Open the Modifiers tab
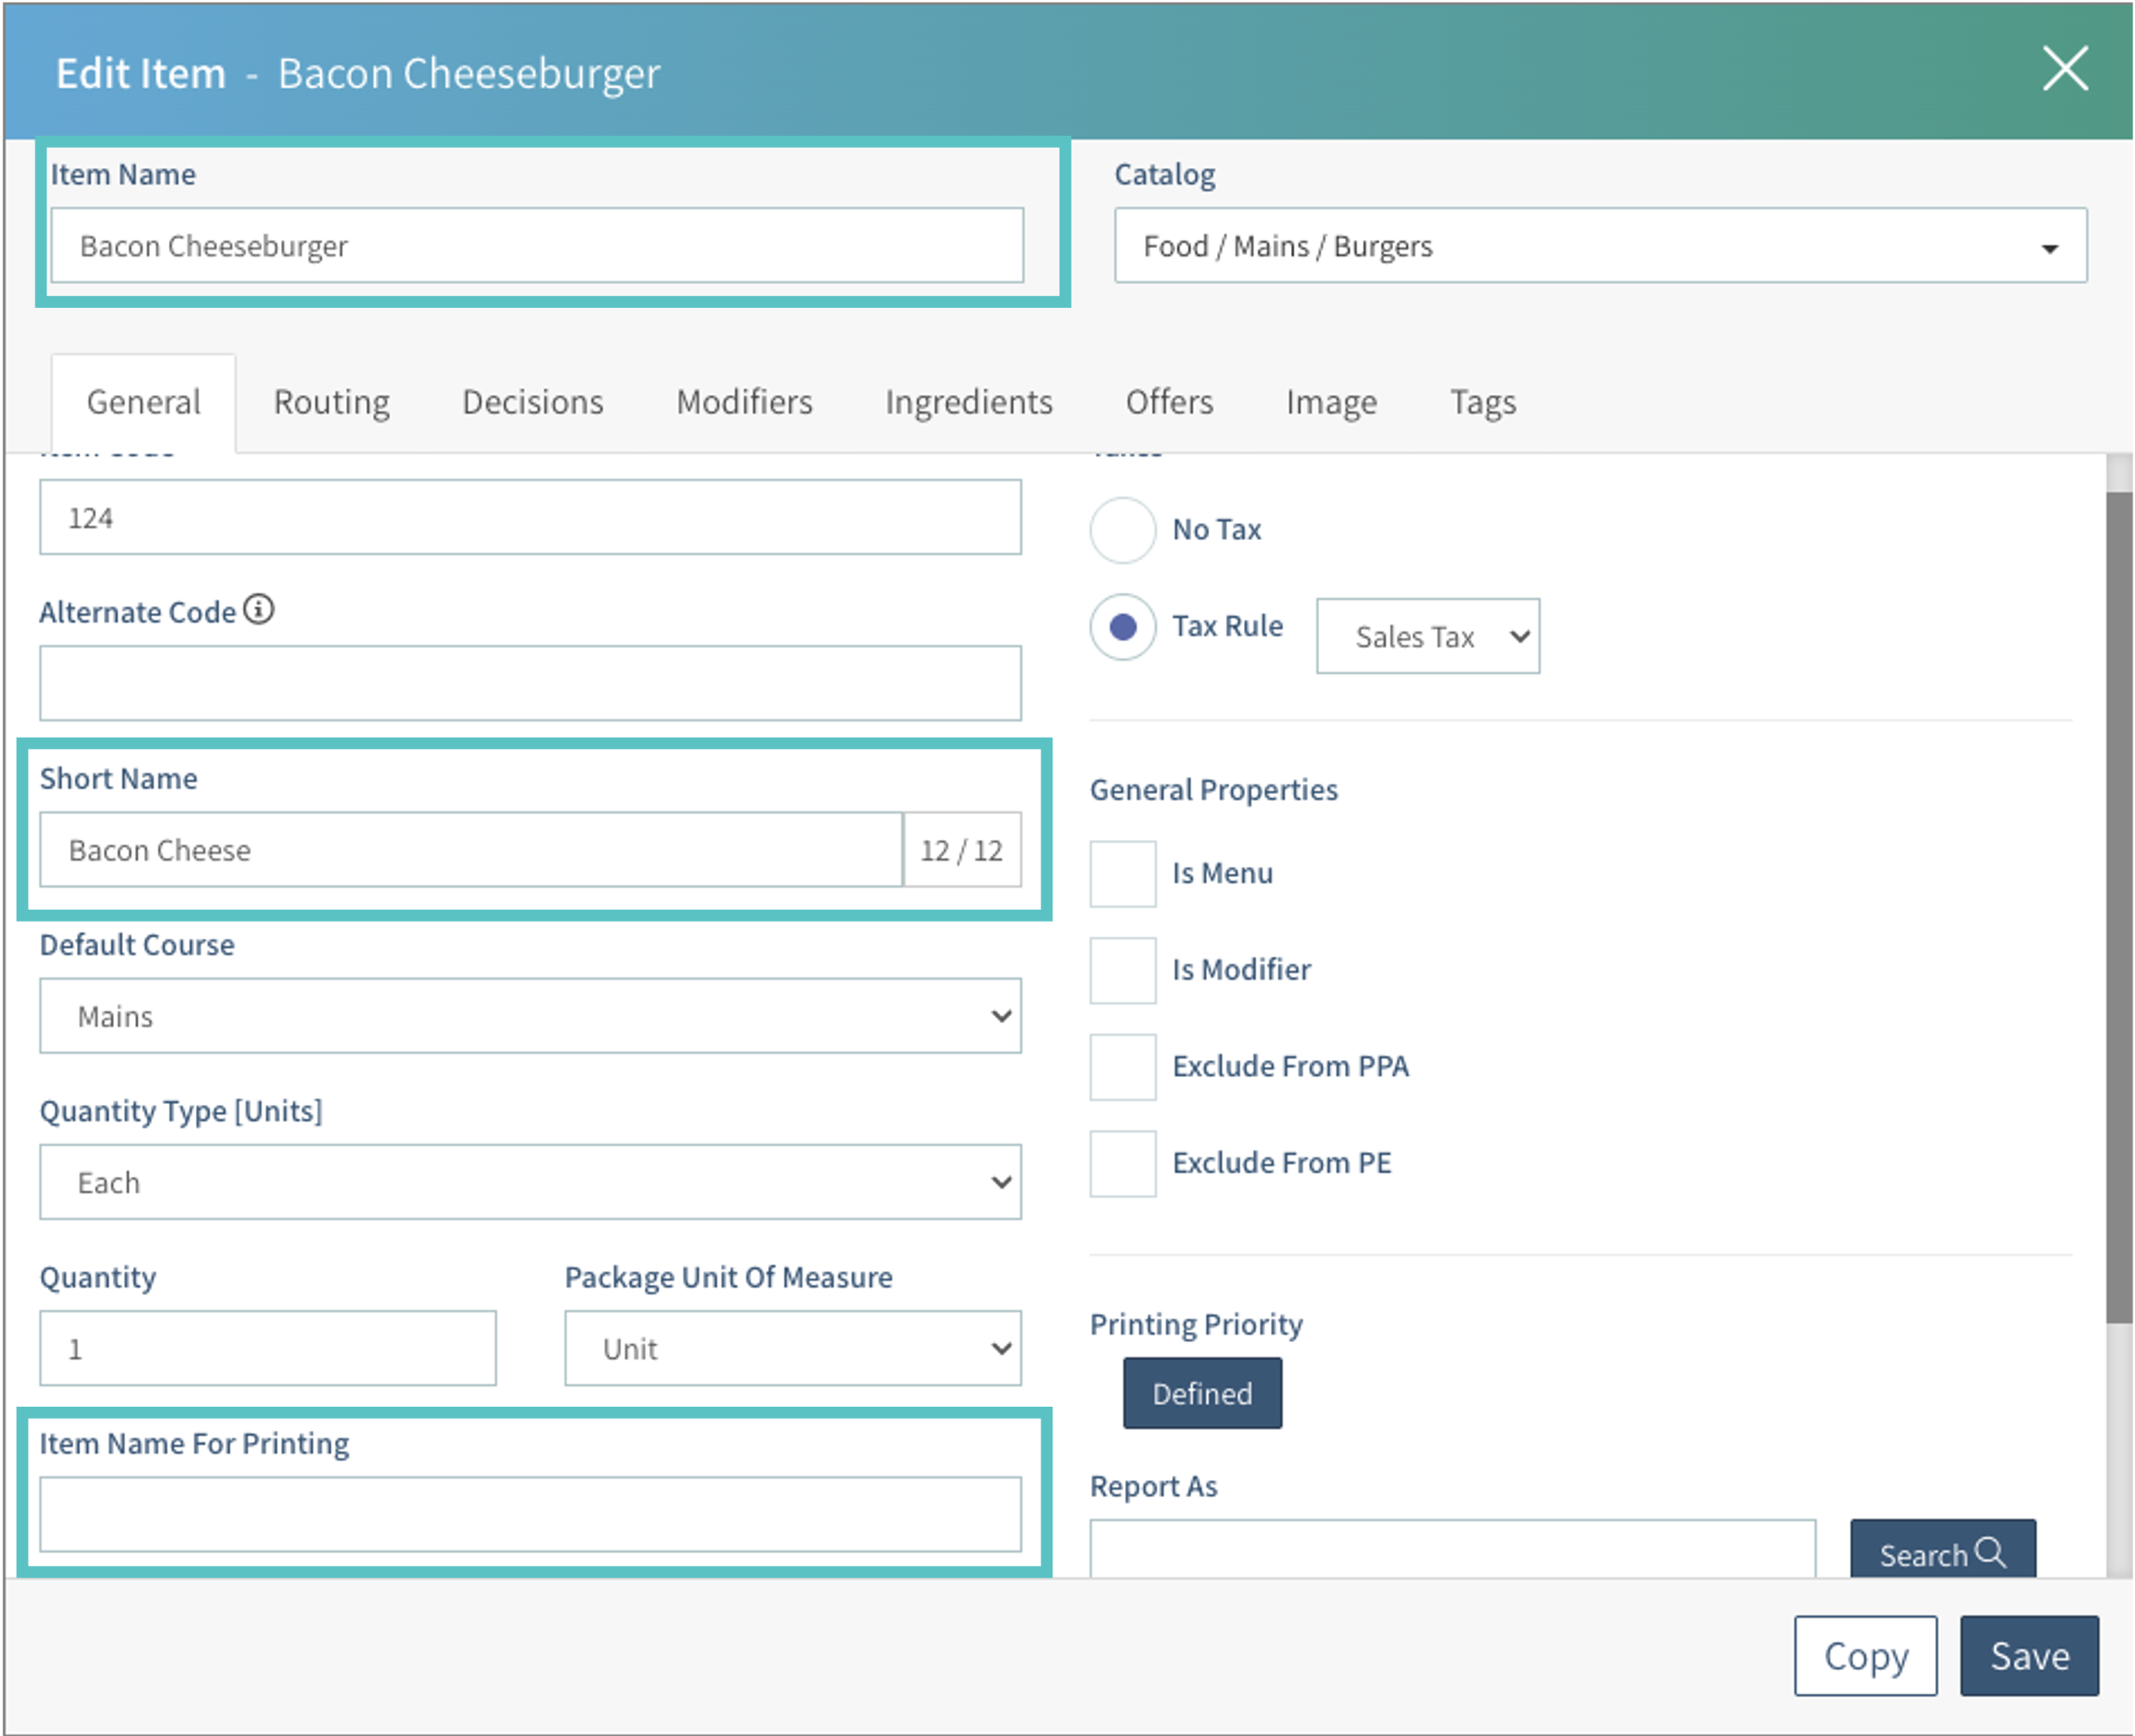The width and height of the screenshot is (2135, 1736). click(x=744, y=402)
